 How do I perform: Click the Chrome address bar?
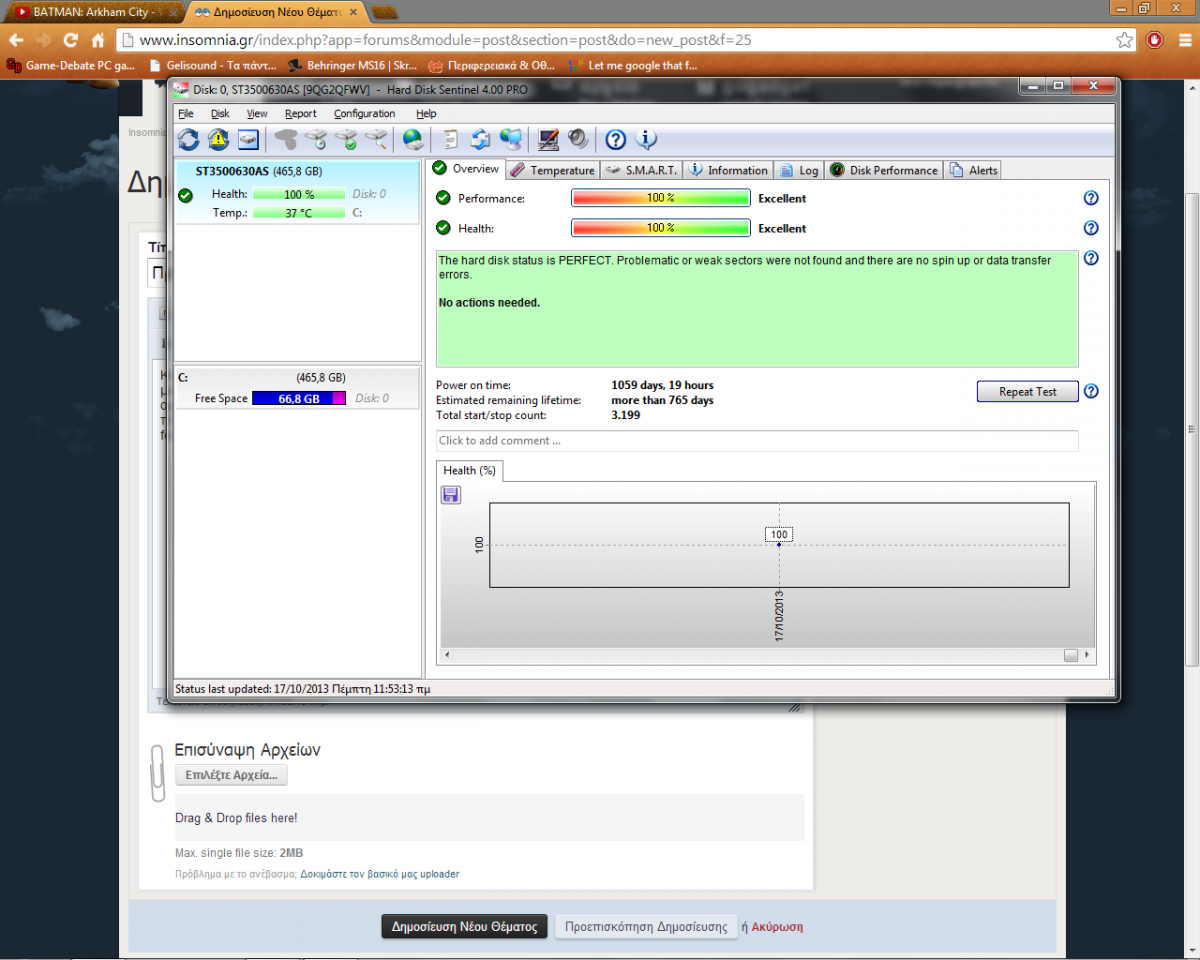625,40
